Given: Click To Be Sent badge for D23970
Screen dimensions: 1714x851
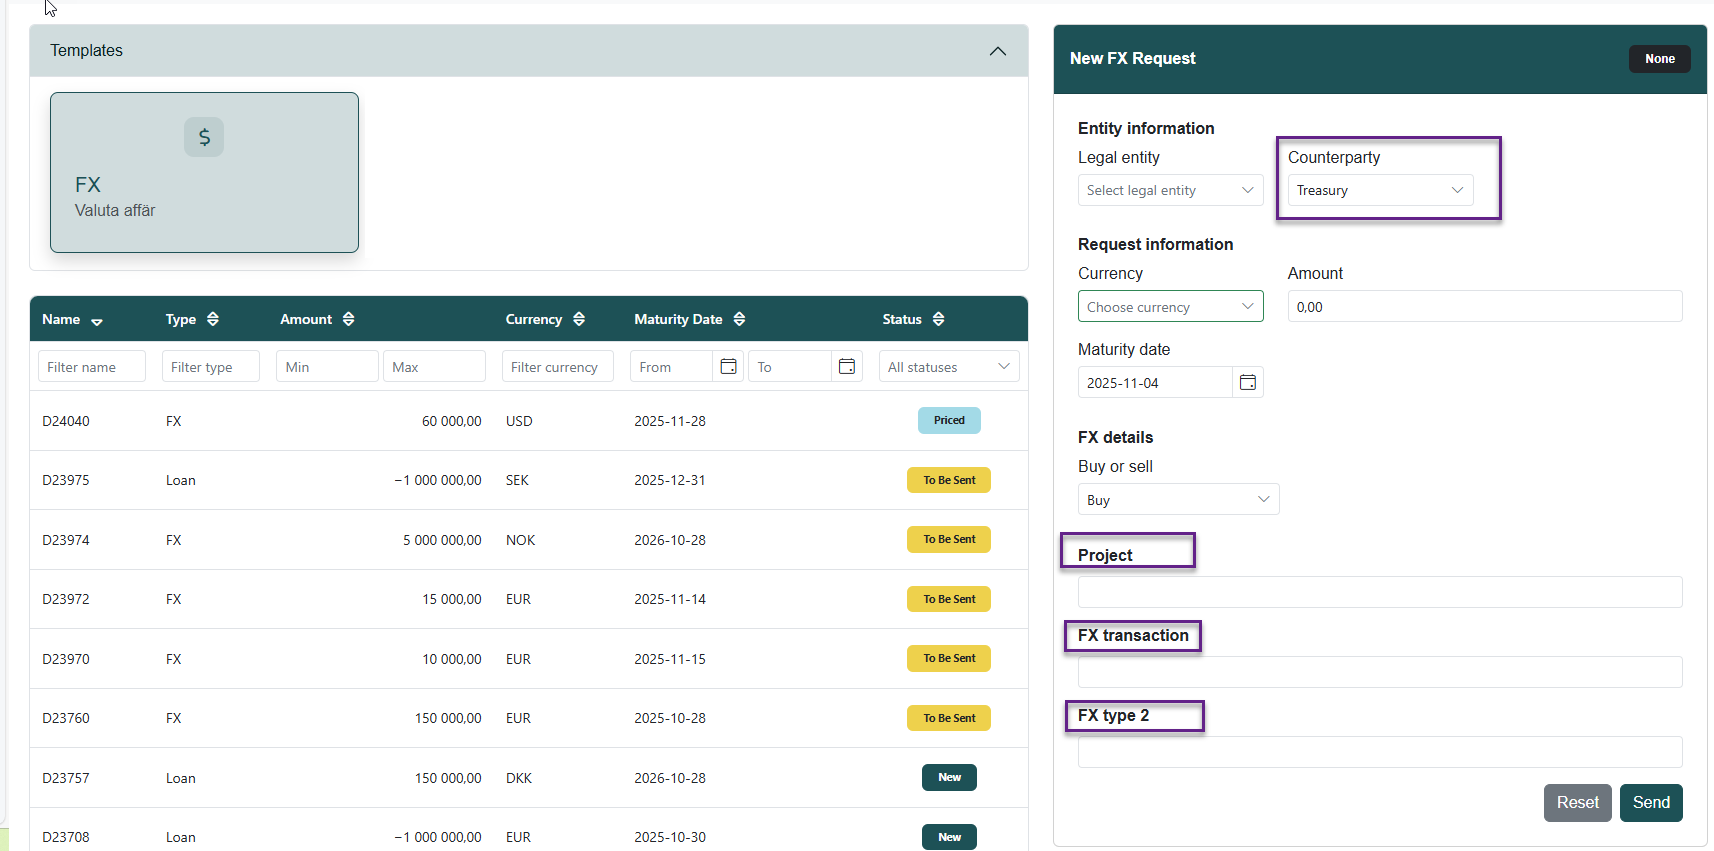Looking at the screenshot, I should [949, 659].
